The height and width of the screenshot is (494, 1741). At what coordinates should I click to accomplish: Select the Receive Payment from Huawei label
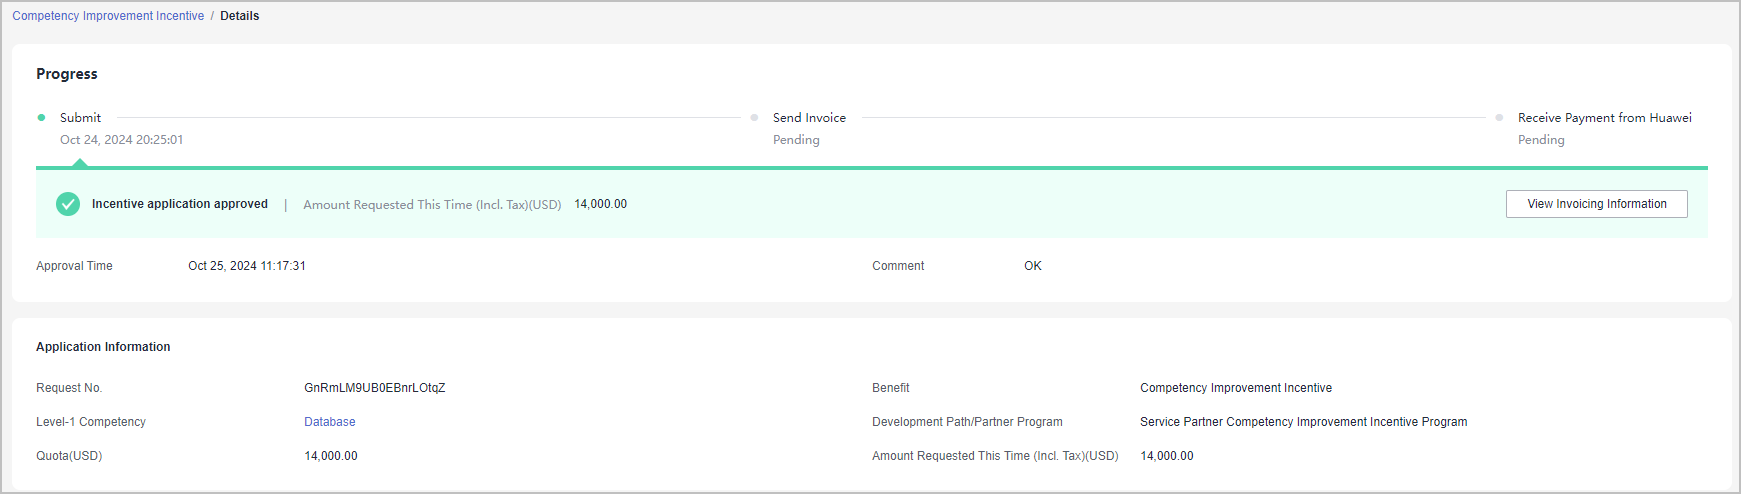coord(1604,118)
